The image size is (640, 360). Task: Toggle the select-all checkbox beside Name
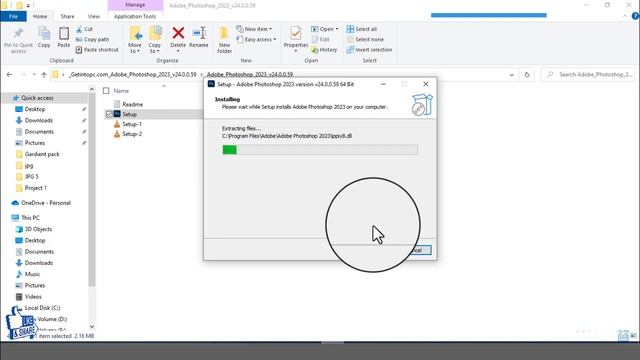point(106,91)
